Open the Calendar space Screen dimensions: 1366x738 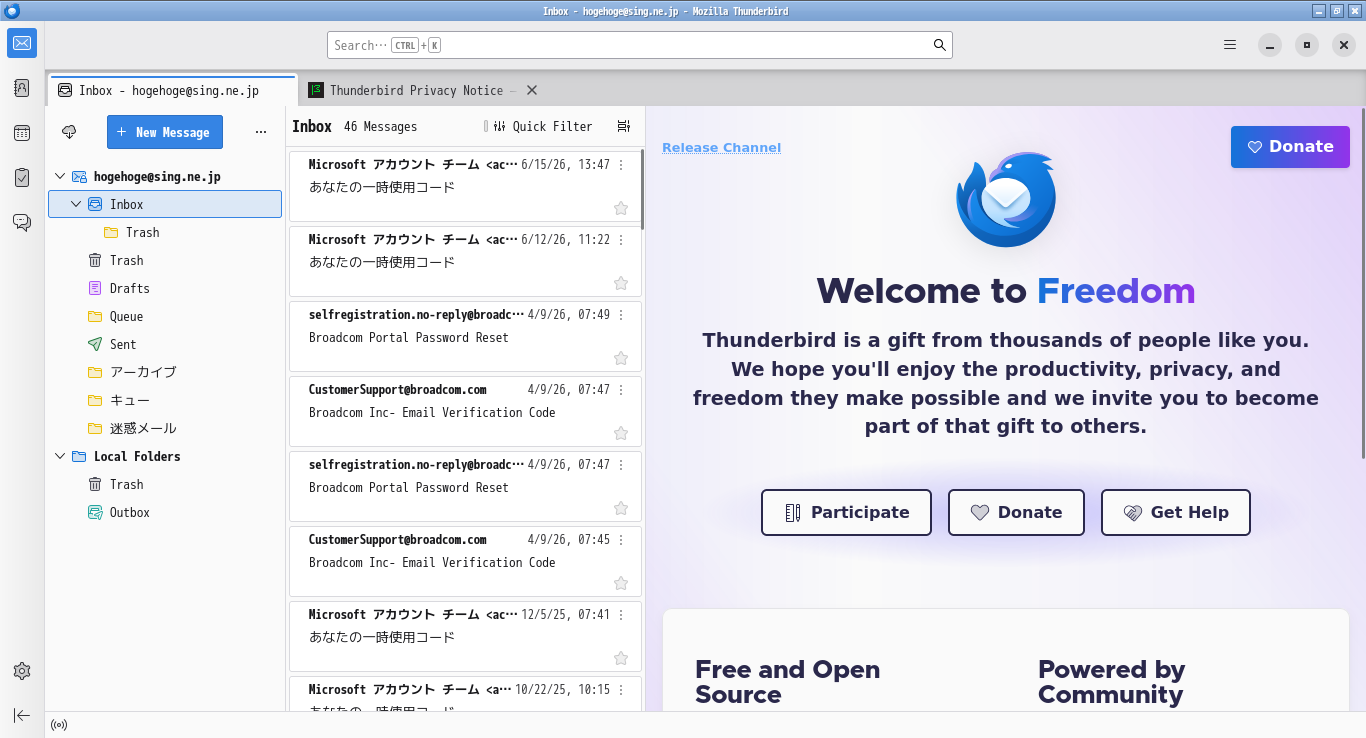point(22,133)
